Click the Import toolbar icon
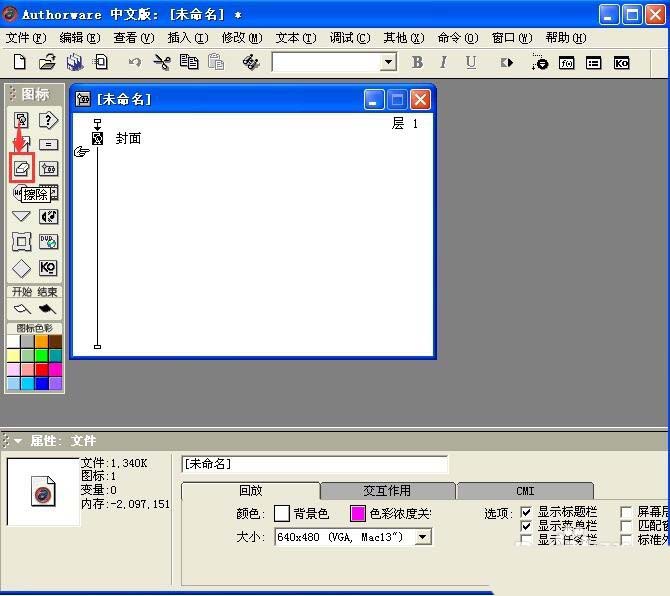The width and height of the screenshot is (670, 596). point(101,62)
